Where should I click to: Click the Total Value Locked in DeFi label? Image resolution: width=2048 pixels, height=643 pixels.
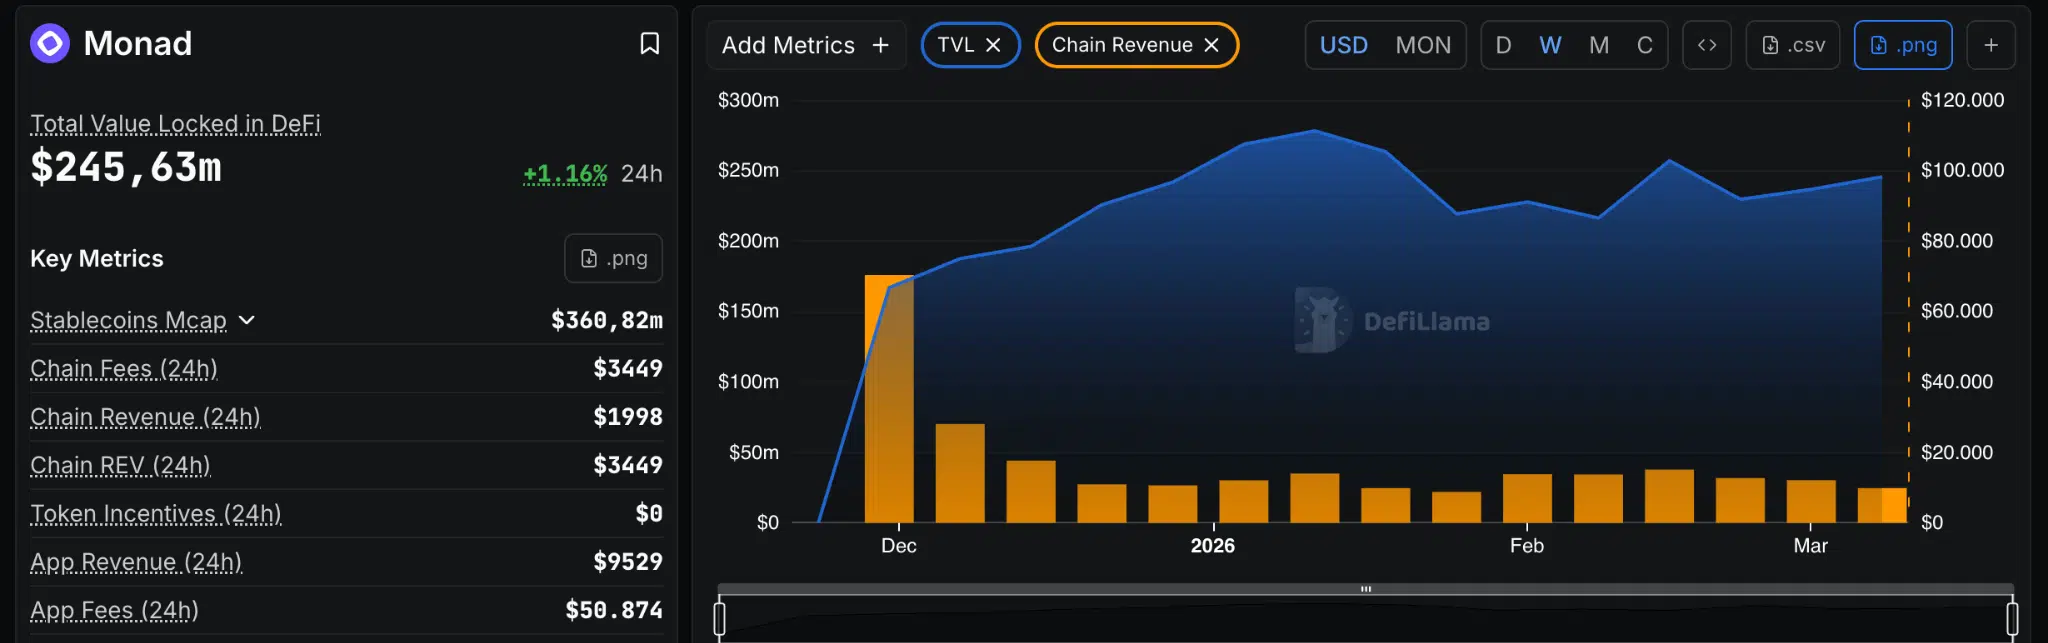pos(175,123)
